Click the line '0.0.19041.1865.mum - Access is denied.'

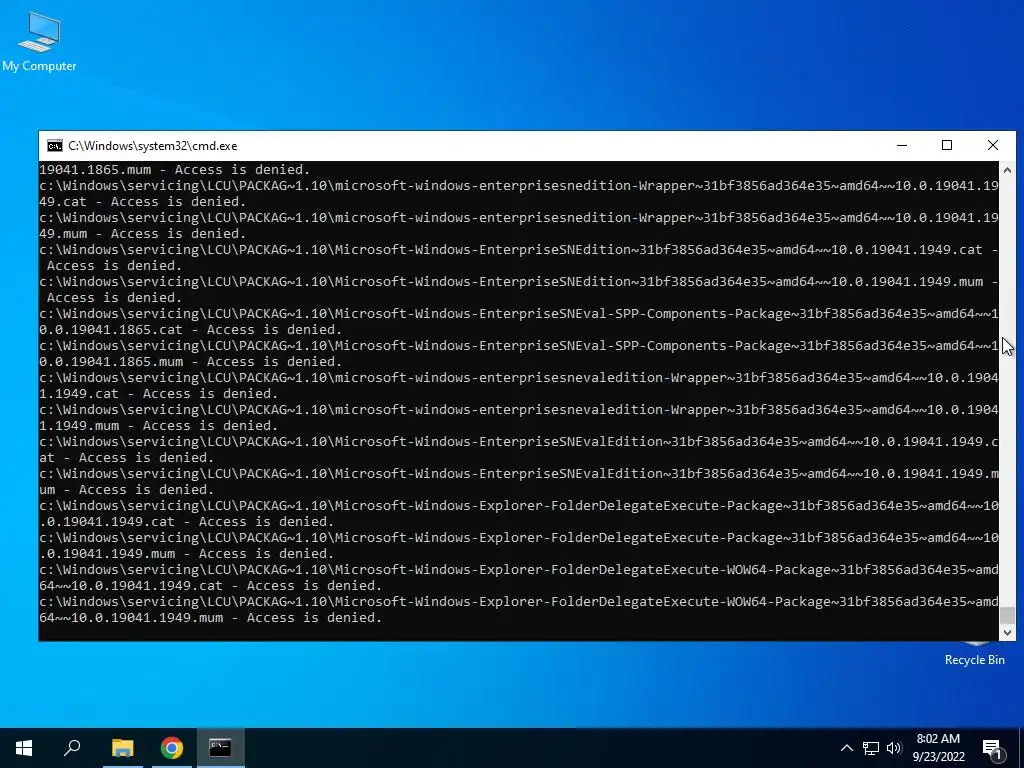[191, 362]
